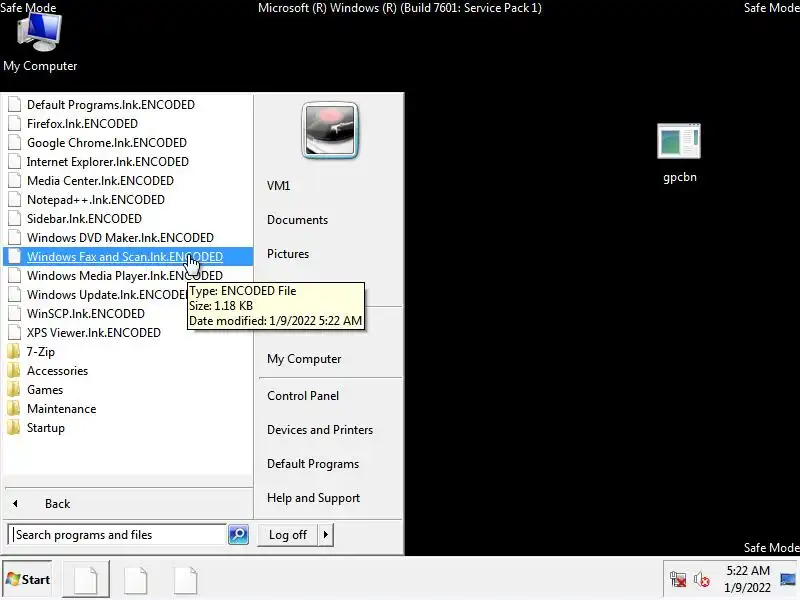The image size is (800, 600).
Task: Select Google Chrome.lnk.ENCODED entry
Action: 107,142
